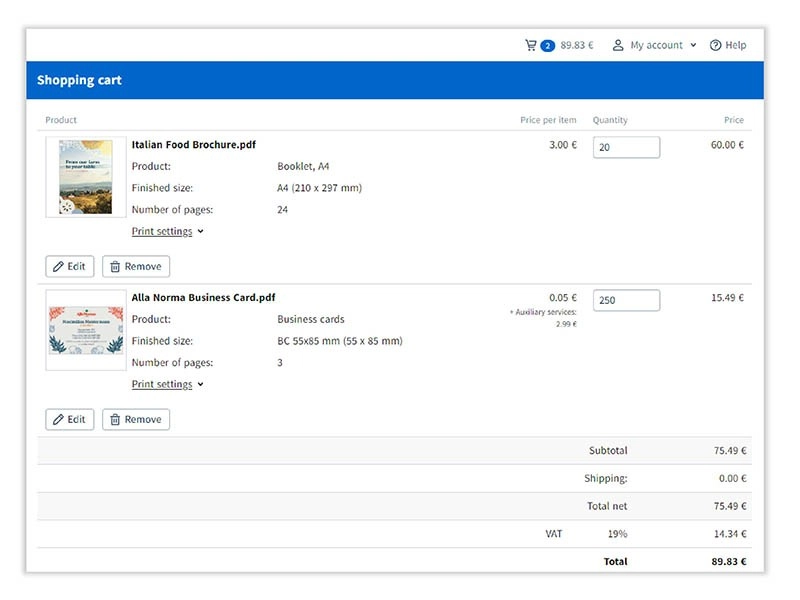This screenshot has height=600, width=800.
Task: Click the quantity field showing 250
Action: [626, 301]
